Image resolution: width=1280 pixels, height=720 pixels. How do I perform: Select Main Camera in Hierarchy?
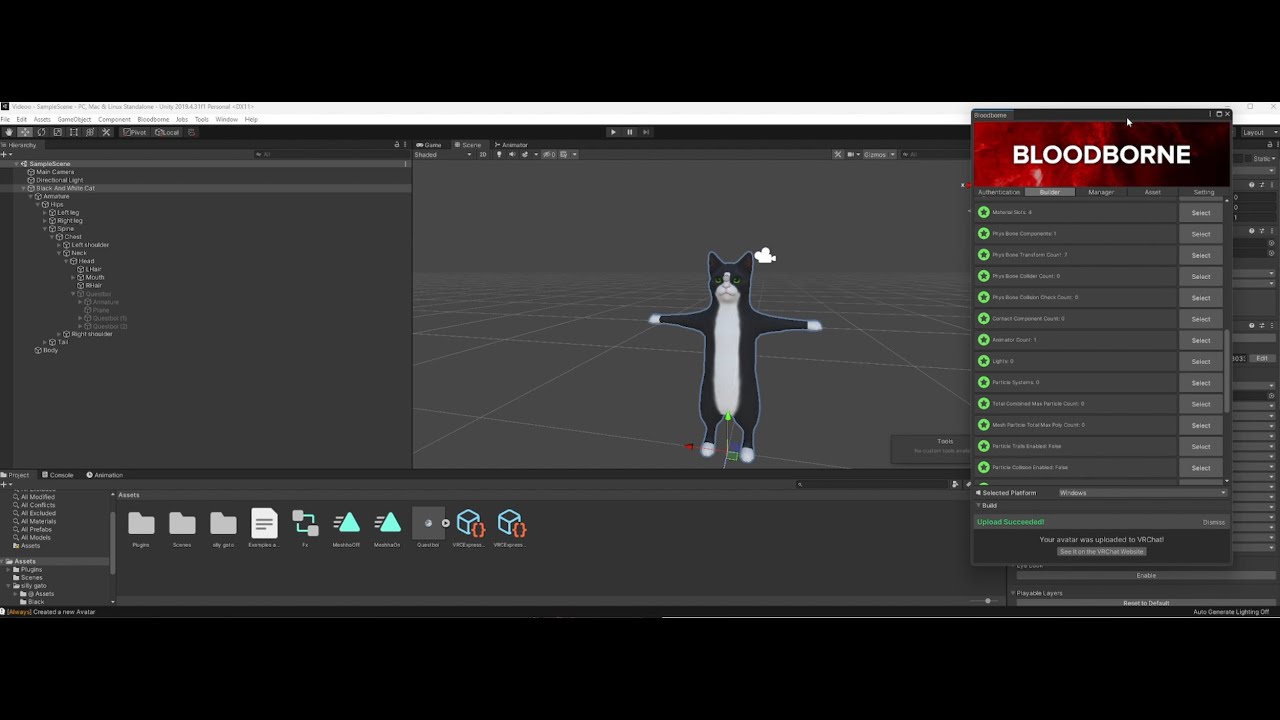(x=54, y=172)
